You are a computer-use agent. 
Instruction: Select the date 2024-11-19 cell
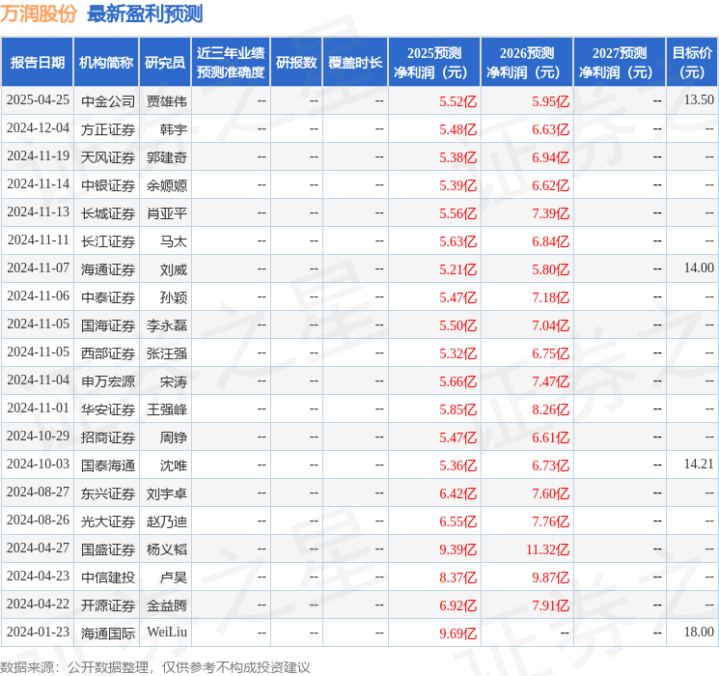coord(38,156)
